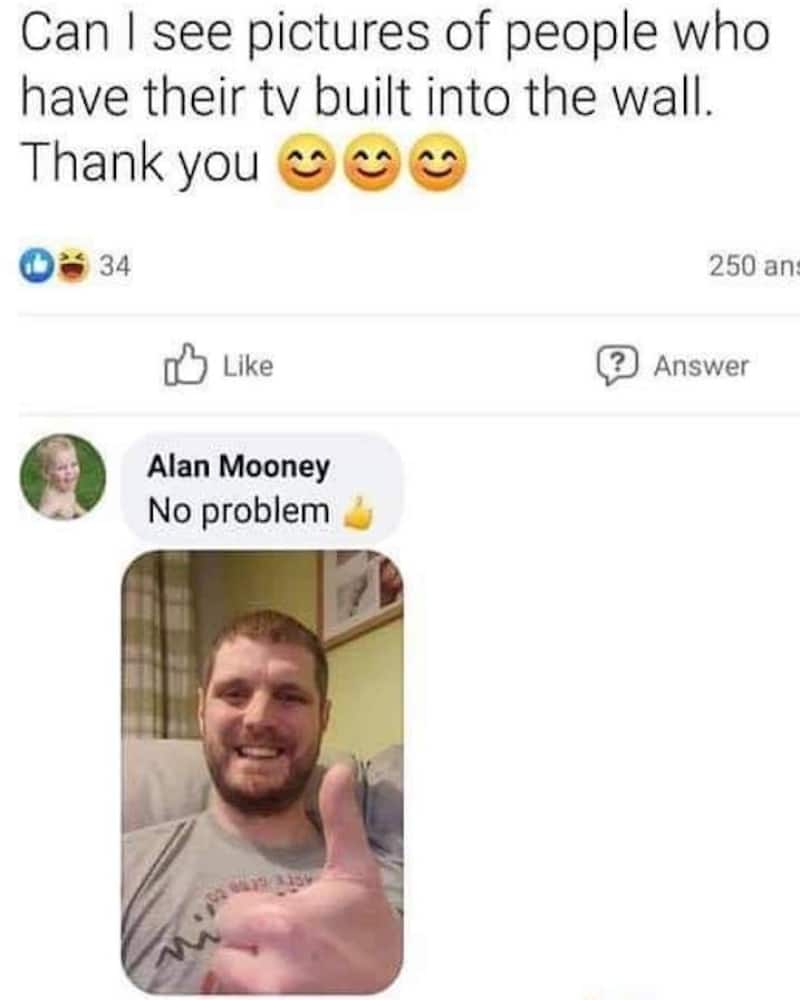Screen dimensions: 800x1000
Task: View the 250 answers link
Action: click(x=754, y=266)
